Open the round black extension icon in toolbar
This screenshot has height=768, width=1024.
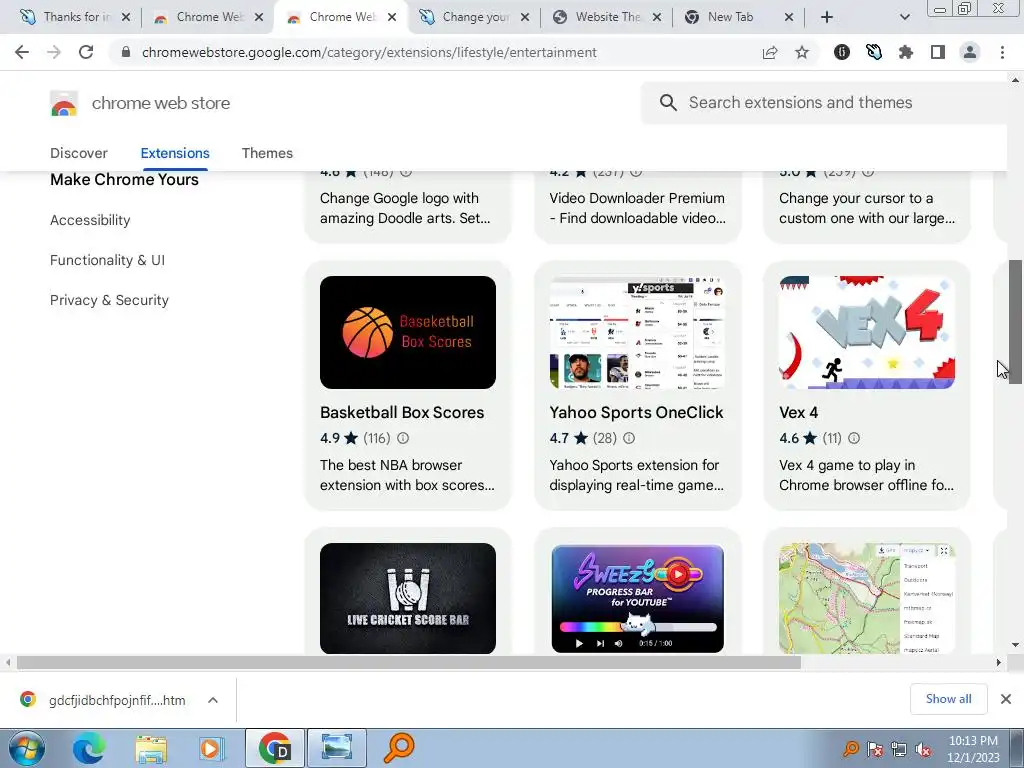coord(842,52)
